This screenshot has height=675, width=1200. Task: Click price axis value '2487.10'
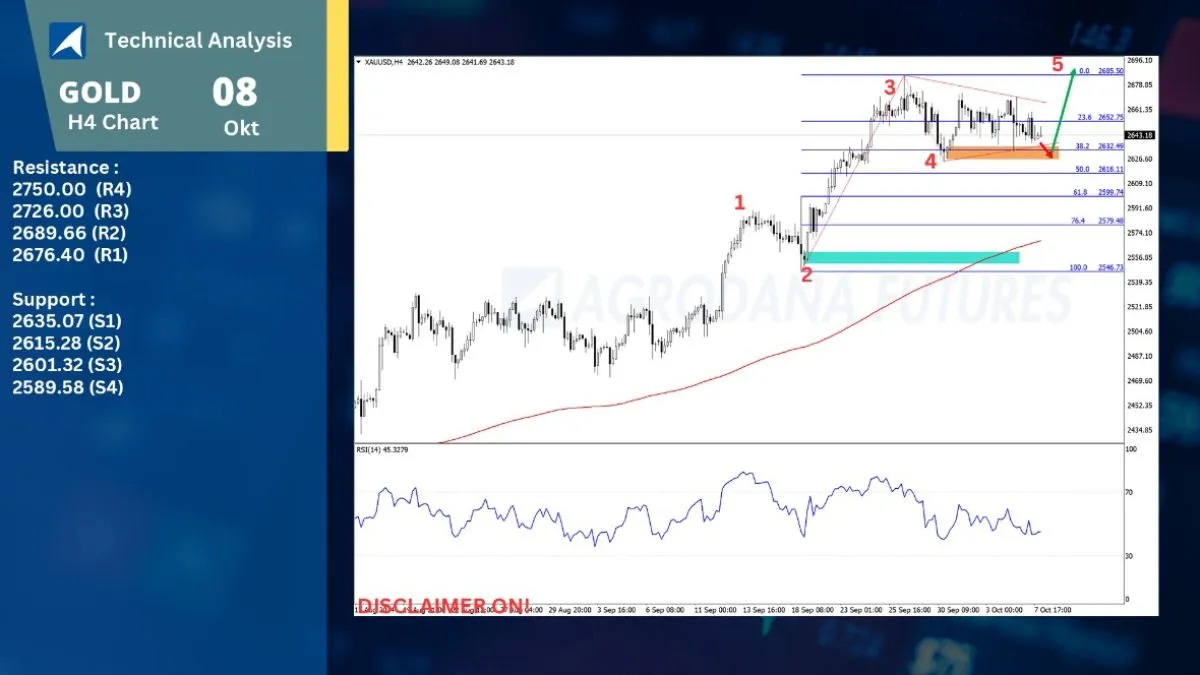[1140, 356]
